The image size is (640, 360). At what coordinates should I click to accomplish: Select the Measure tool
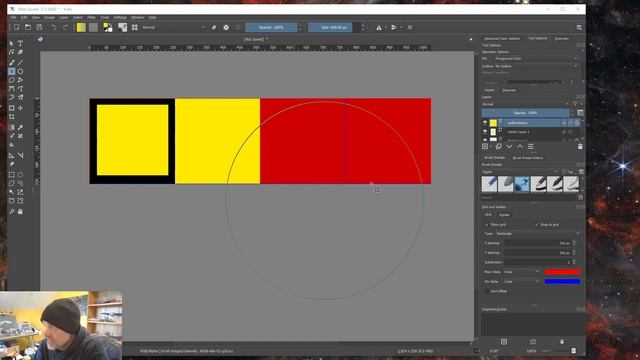(20, 155)
